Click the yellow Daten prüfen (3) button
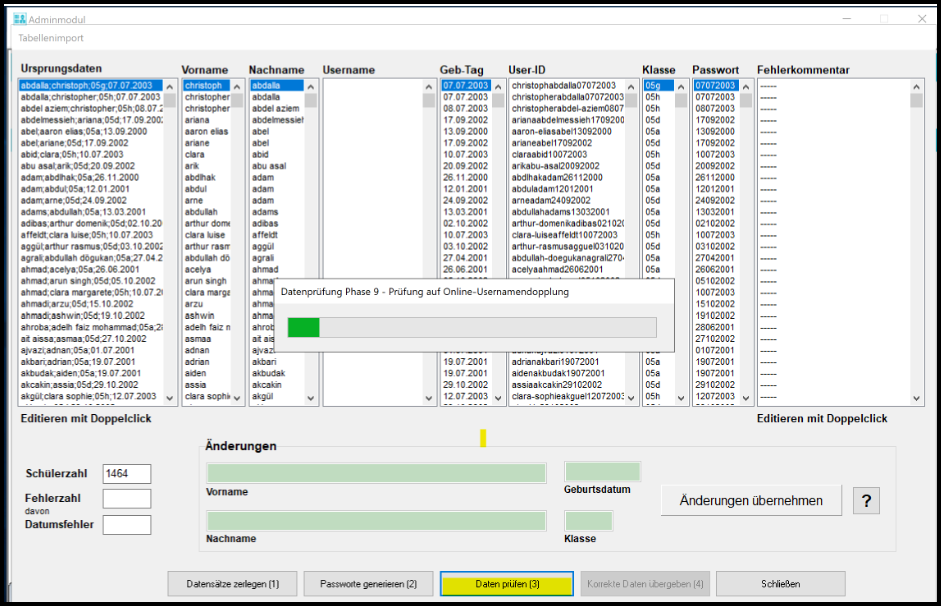Screen dimensions: 941x606 pyautogui.click(x=507, y=583)
